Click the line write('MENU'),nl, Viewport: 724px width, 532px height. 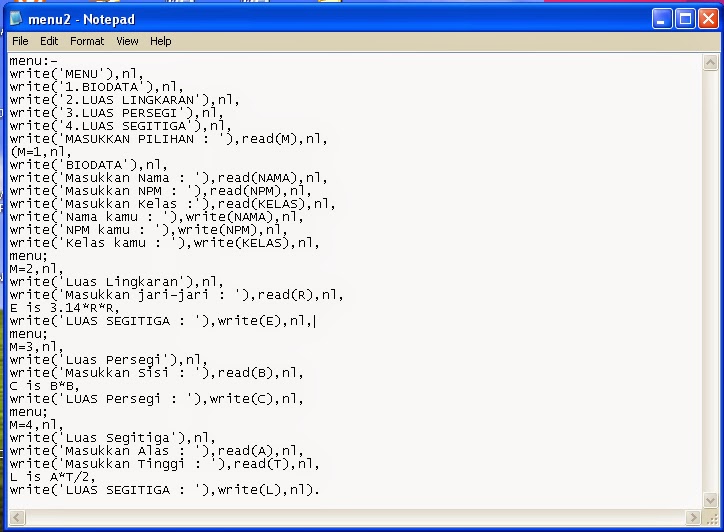[x=76, y=74]
